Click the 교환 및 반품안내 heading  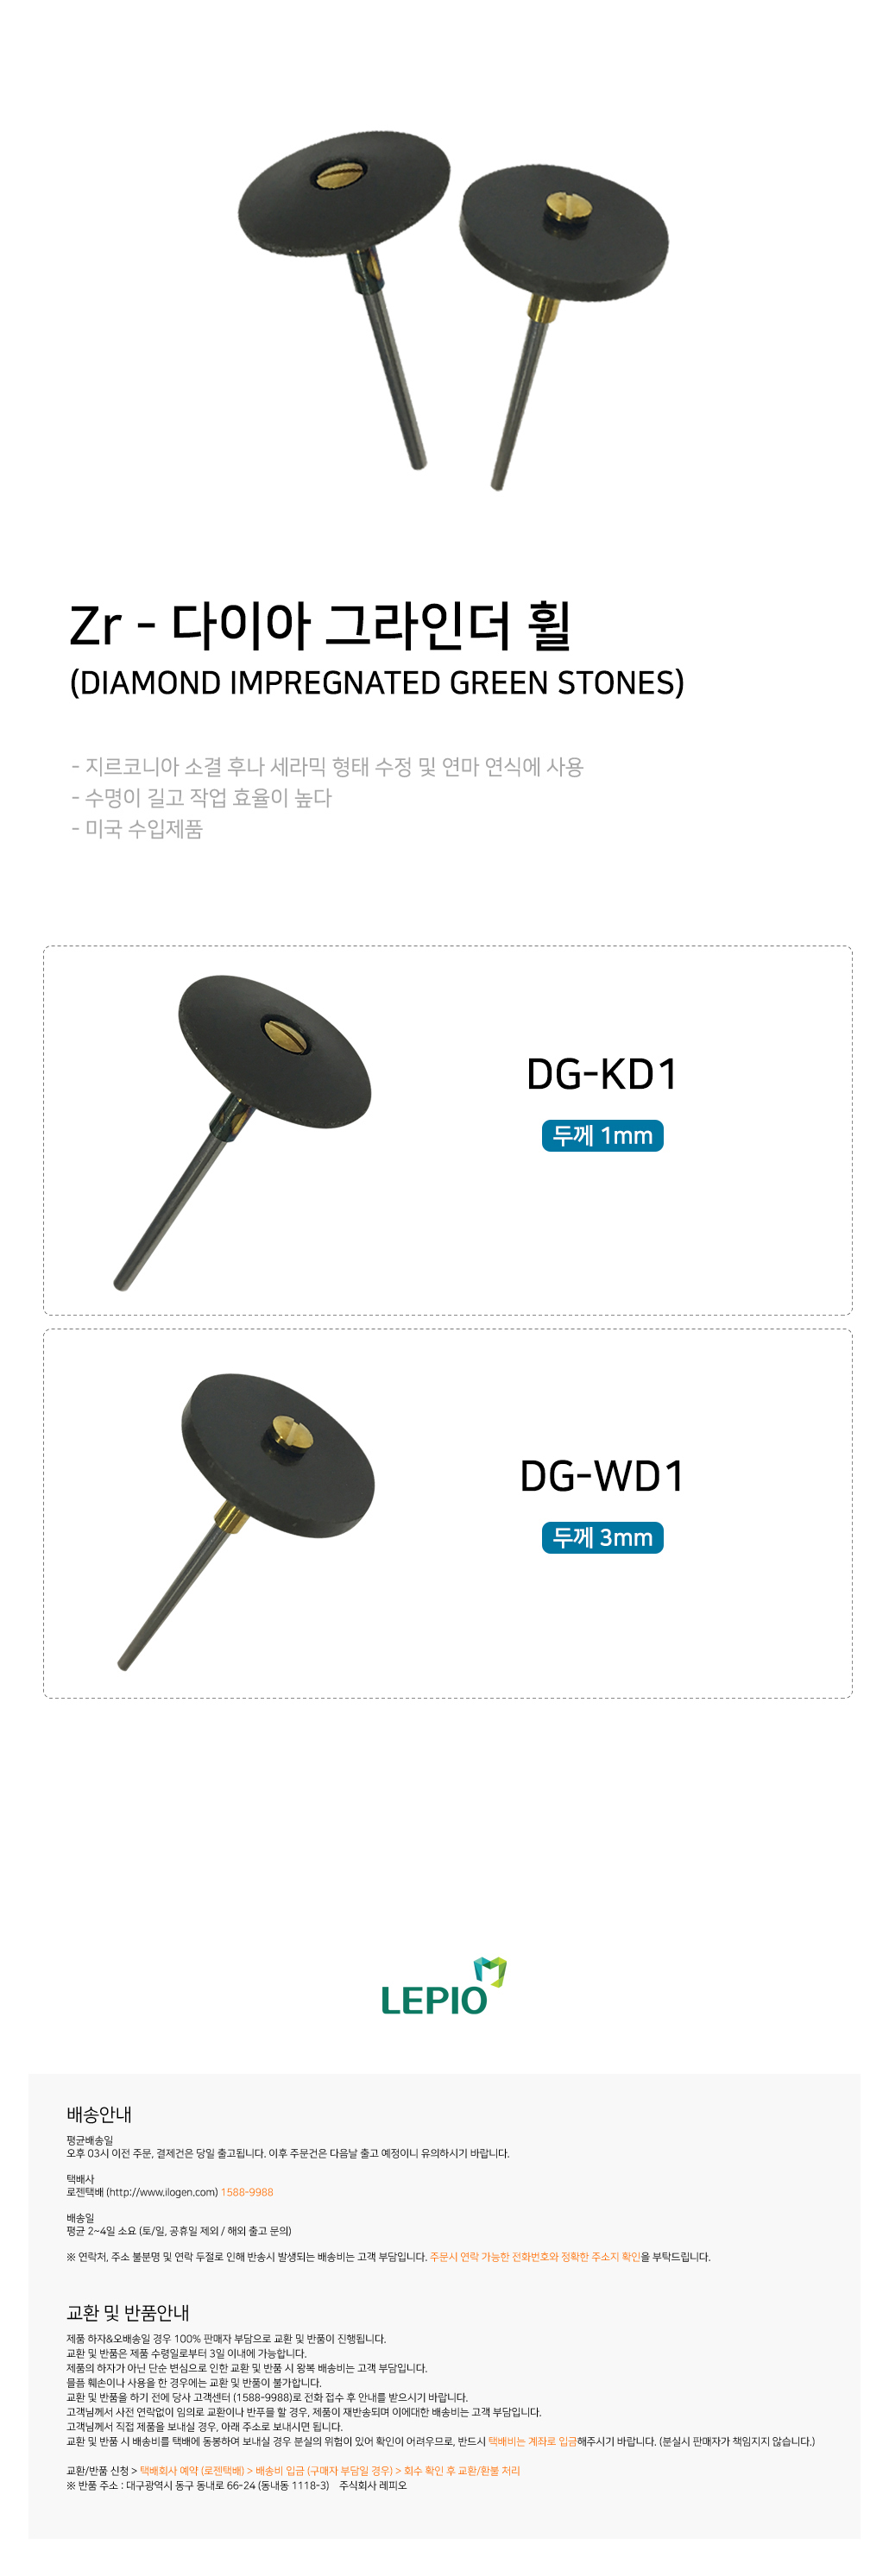tap(128, 2312)
